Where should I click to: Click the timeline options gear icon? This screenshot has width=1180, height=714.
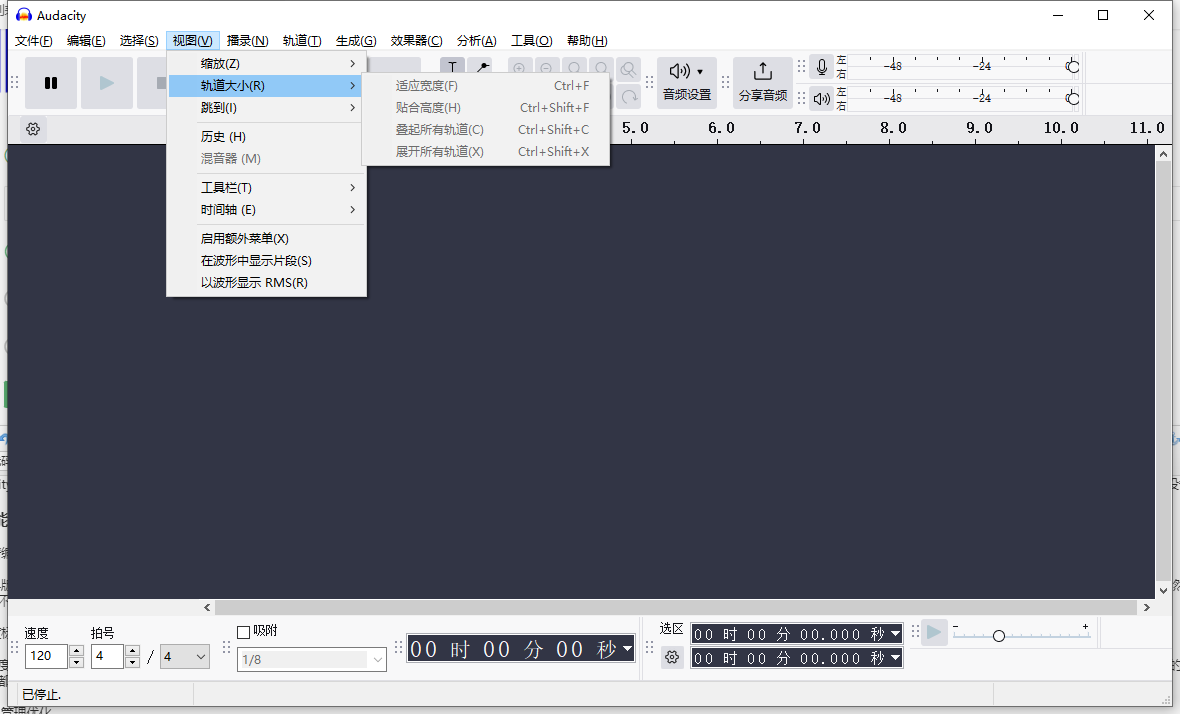[x=33, y=129]
